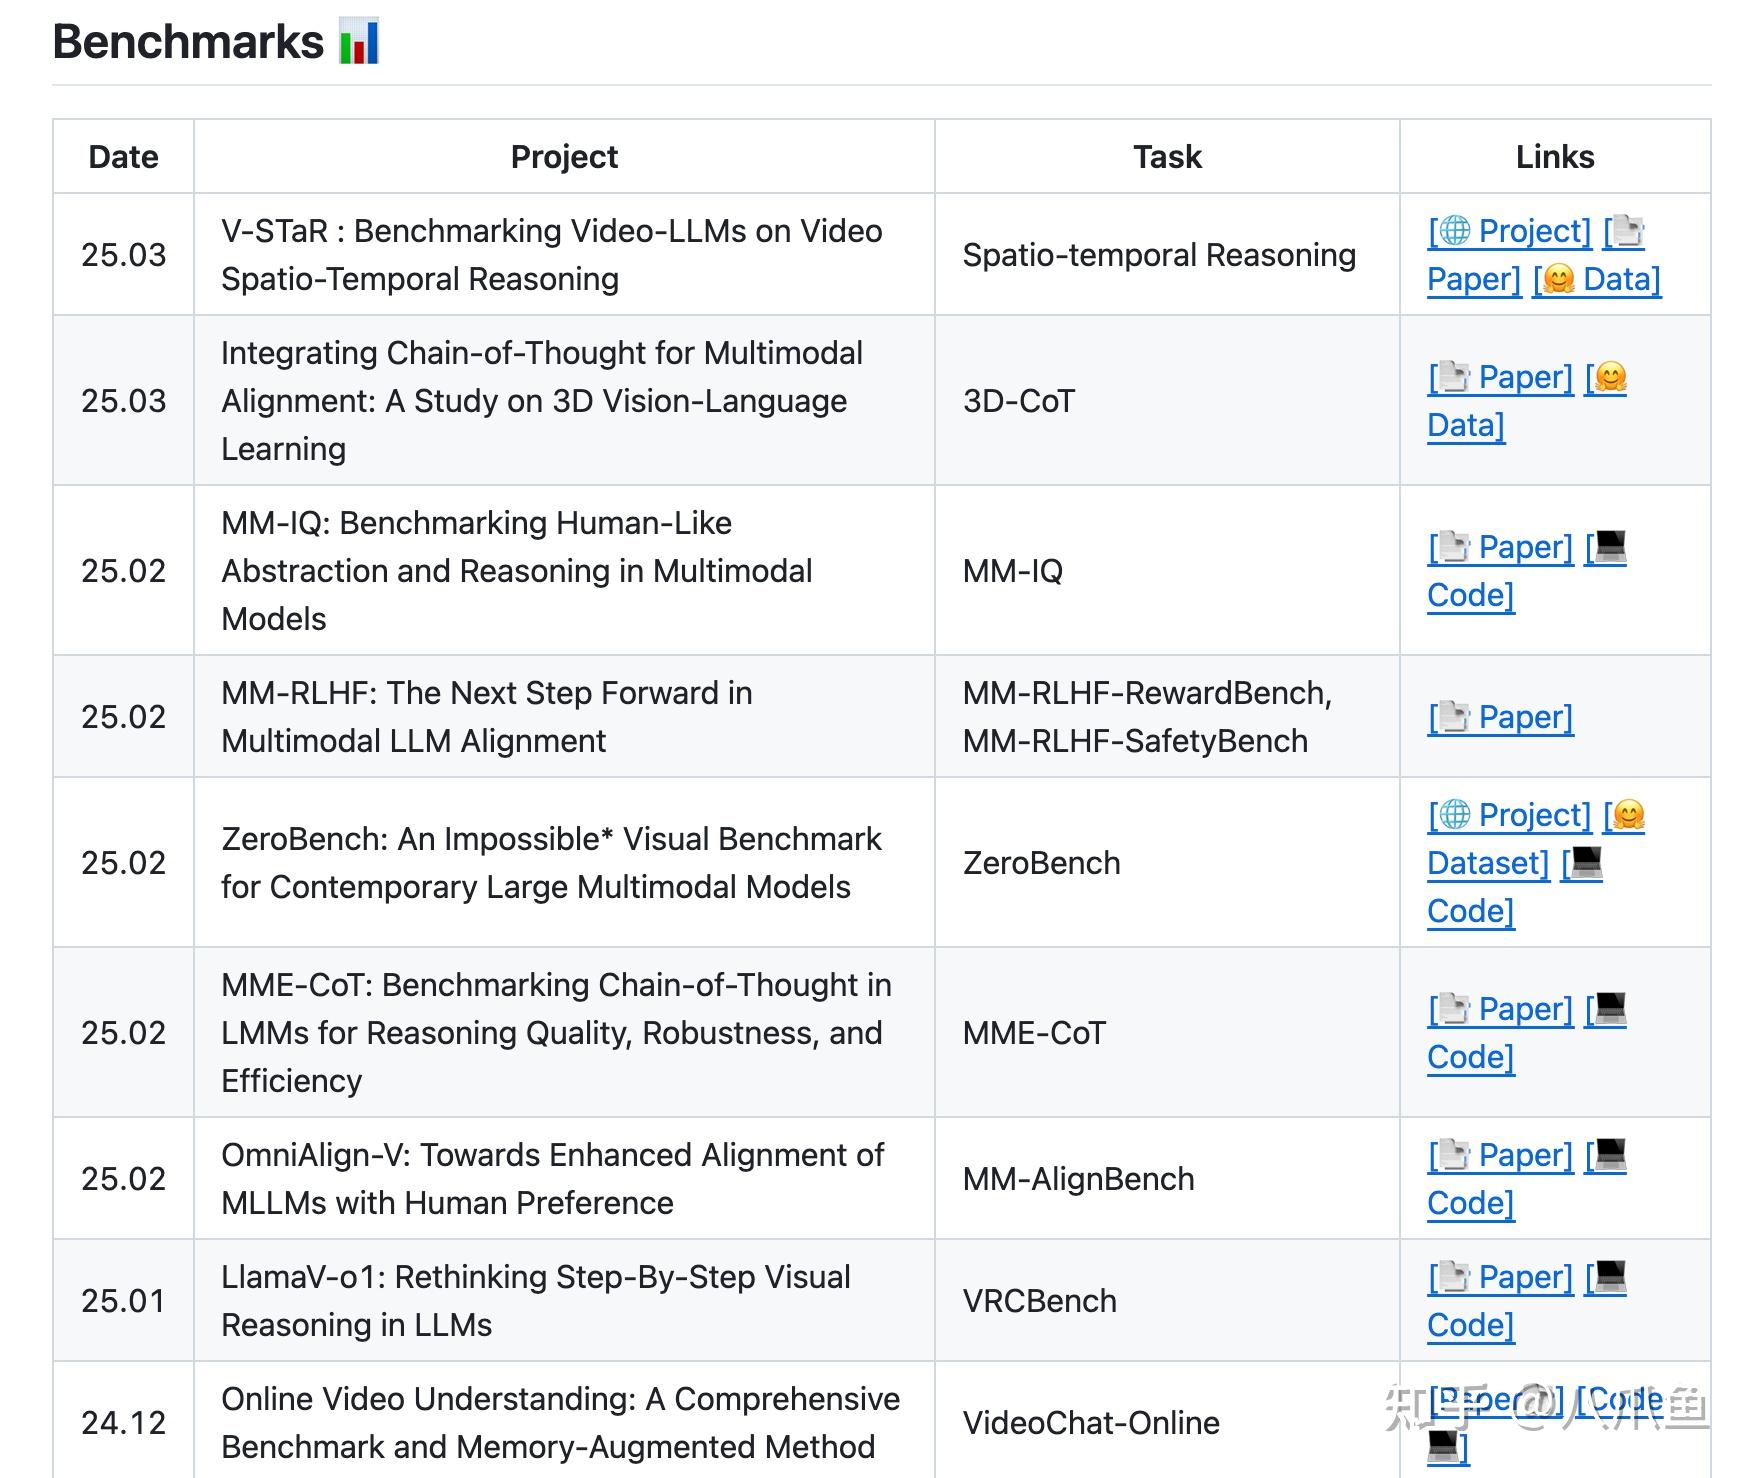Open the V-STaR Paper link
The height and width of the screenshot is (1478, 1756).
(1473, 279)
